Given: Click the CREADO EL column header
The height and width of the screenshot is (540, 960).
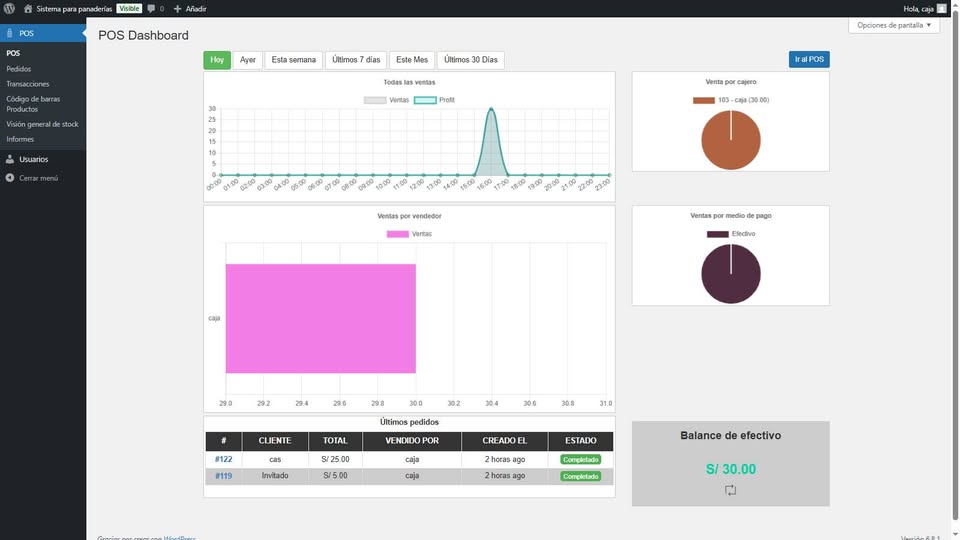Looking at the screenshot, I should click(504, 441).
